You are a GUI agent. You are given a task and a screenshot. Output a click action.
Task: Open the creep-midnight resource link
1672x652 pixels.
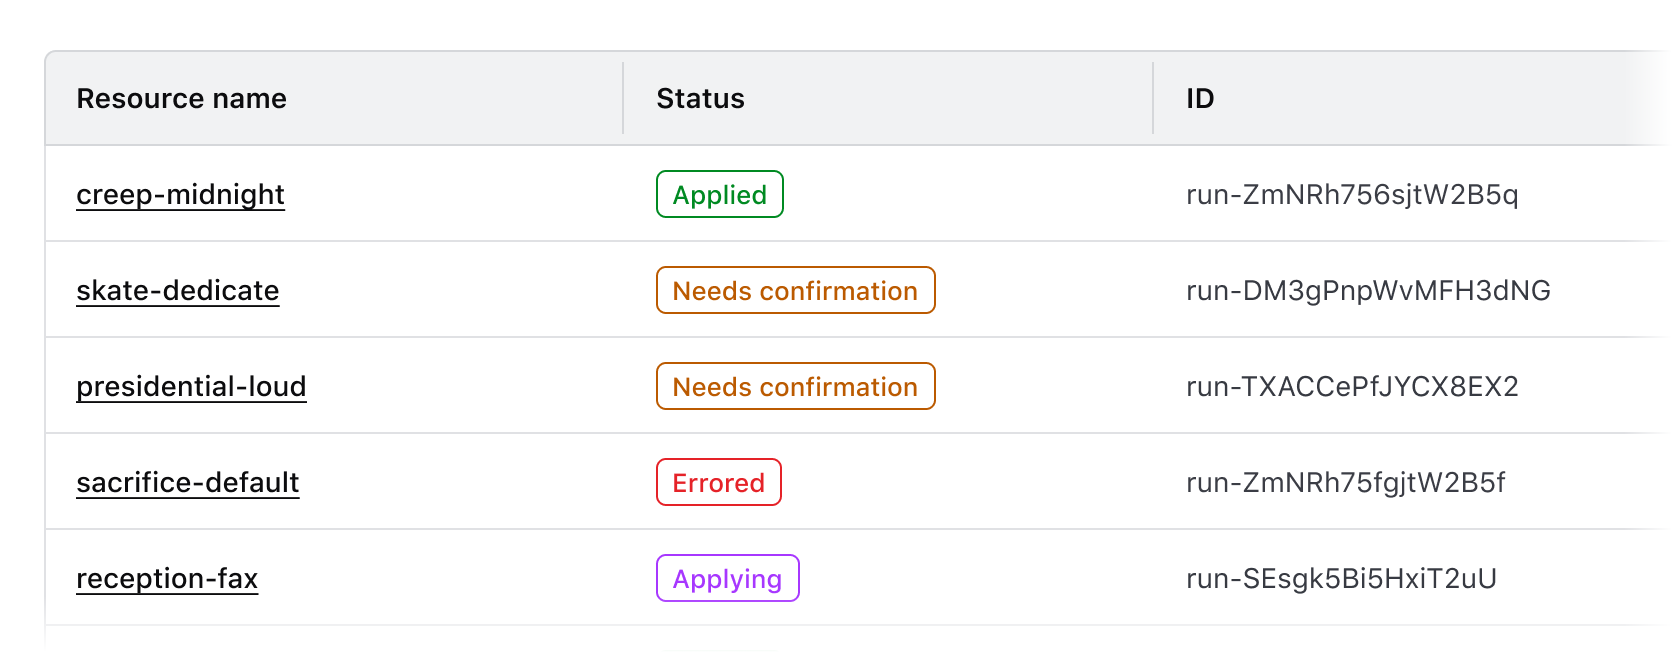point(180,194)
